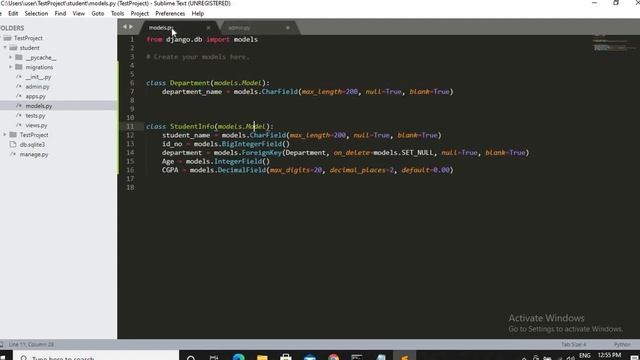Open the Edit menu
Viewport: 640px width, 360px height.
[13, 13]
